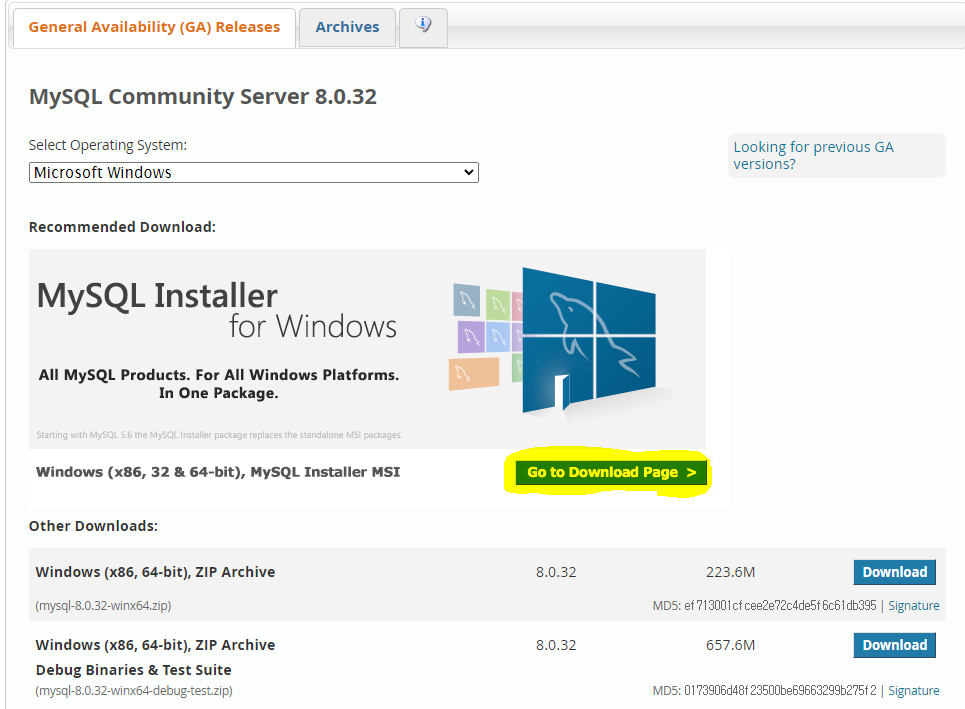
Task: Click the filename (mysql-8.0.32-winx64-debug-test.zip)
Action: [x=134, y=691]
